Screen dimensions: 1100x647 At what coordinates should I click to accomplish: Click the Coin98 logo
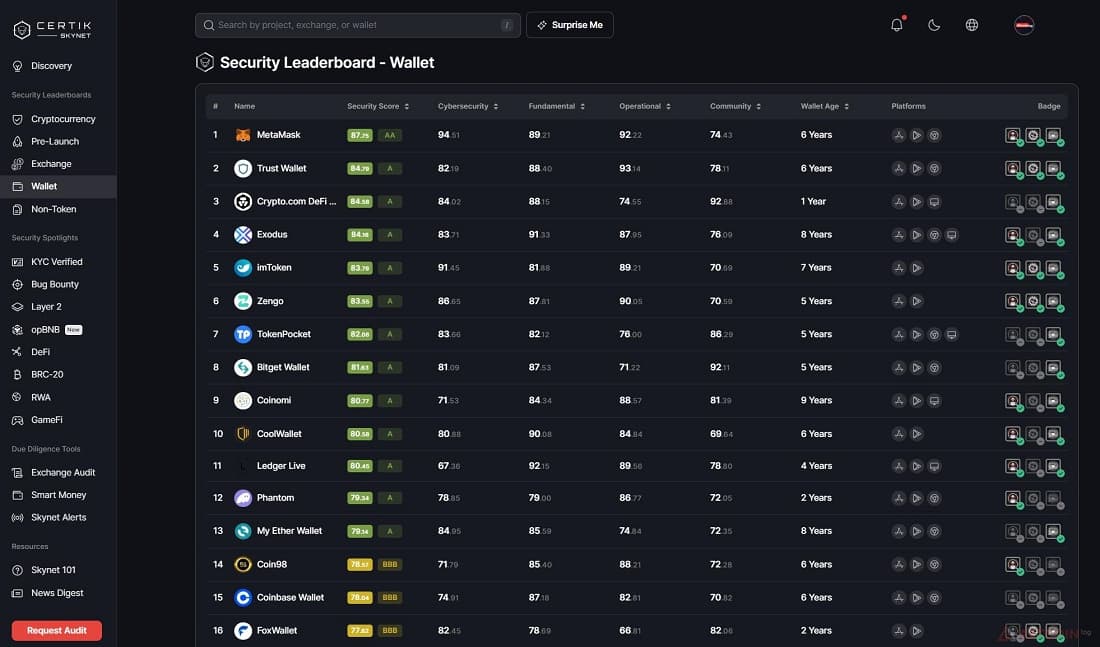(x=243, y=564)
